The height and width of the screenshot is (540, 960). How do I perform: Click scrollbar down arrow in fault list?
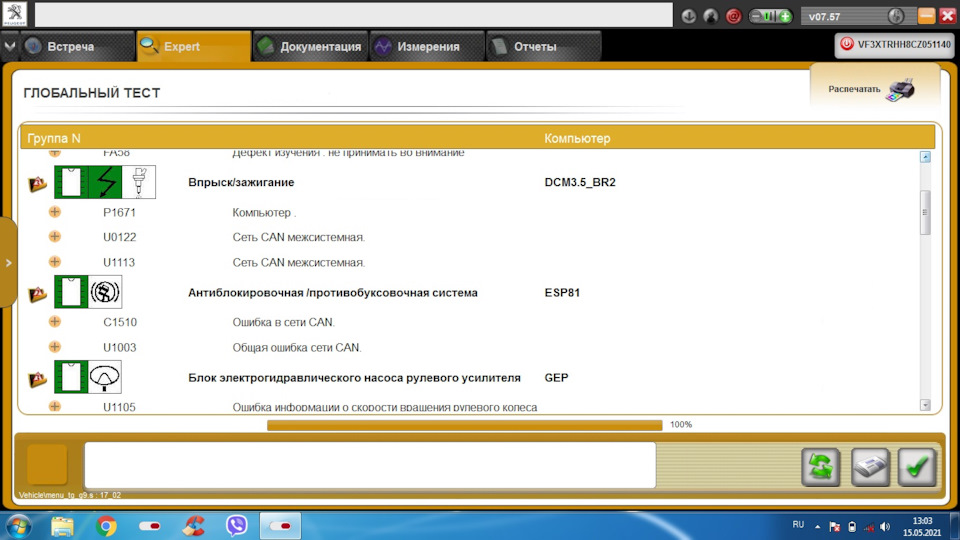925,405
